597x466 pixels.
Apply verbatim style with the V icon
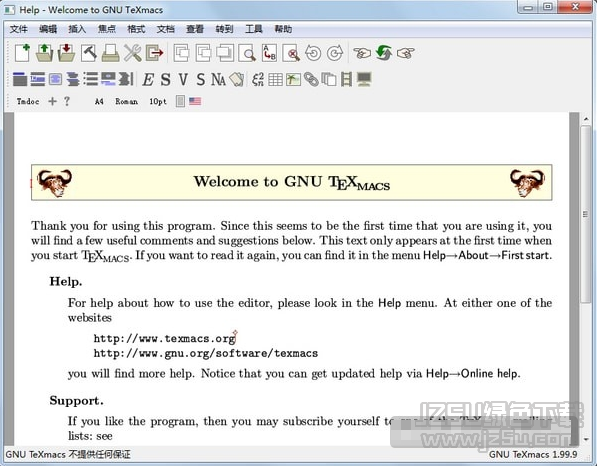183,80
